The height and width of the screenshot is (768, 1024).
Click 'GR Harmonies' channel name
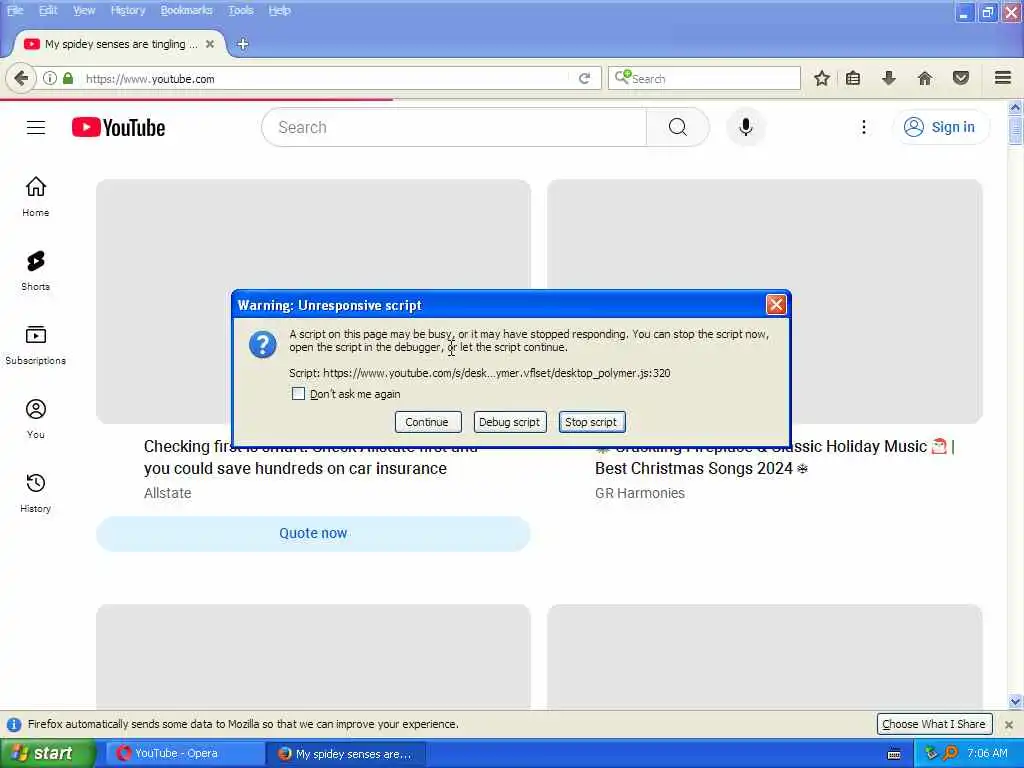[640, 493]
